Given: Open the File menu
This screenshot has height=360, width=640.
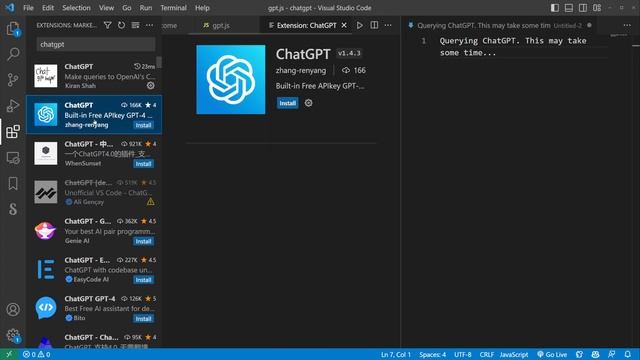Looking at the screenshot, I should 28,8.
